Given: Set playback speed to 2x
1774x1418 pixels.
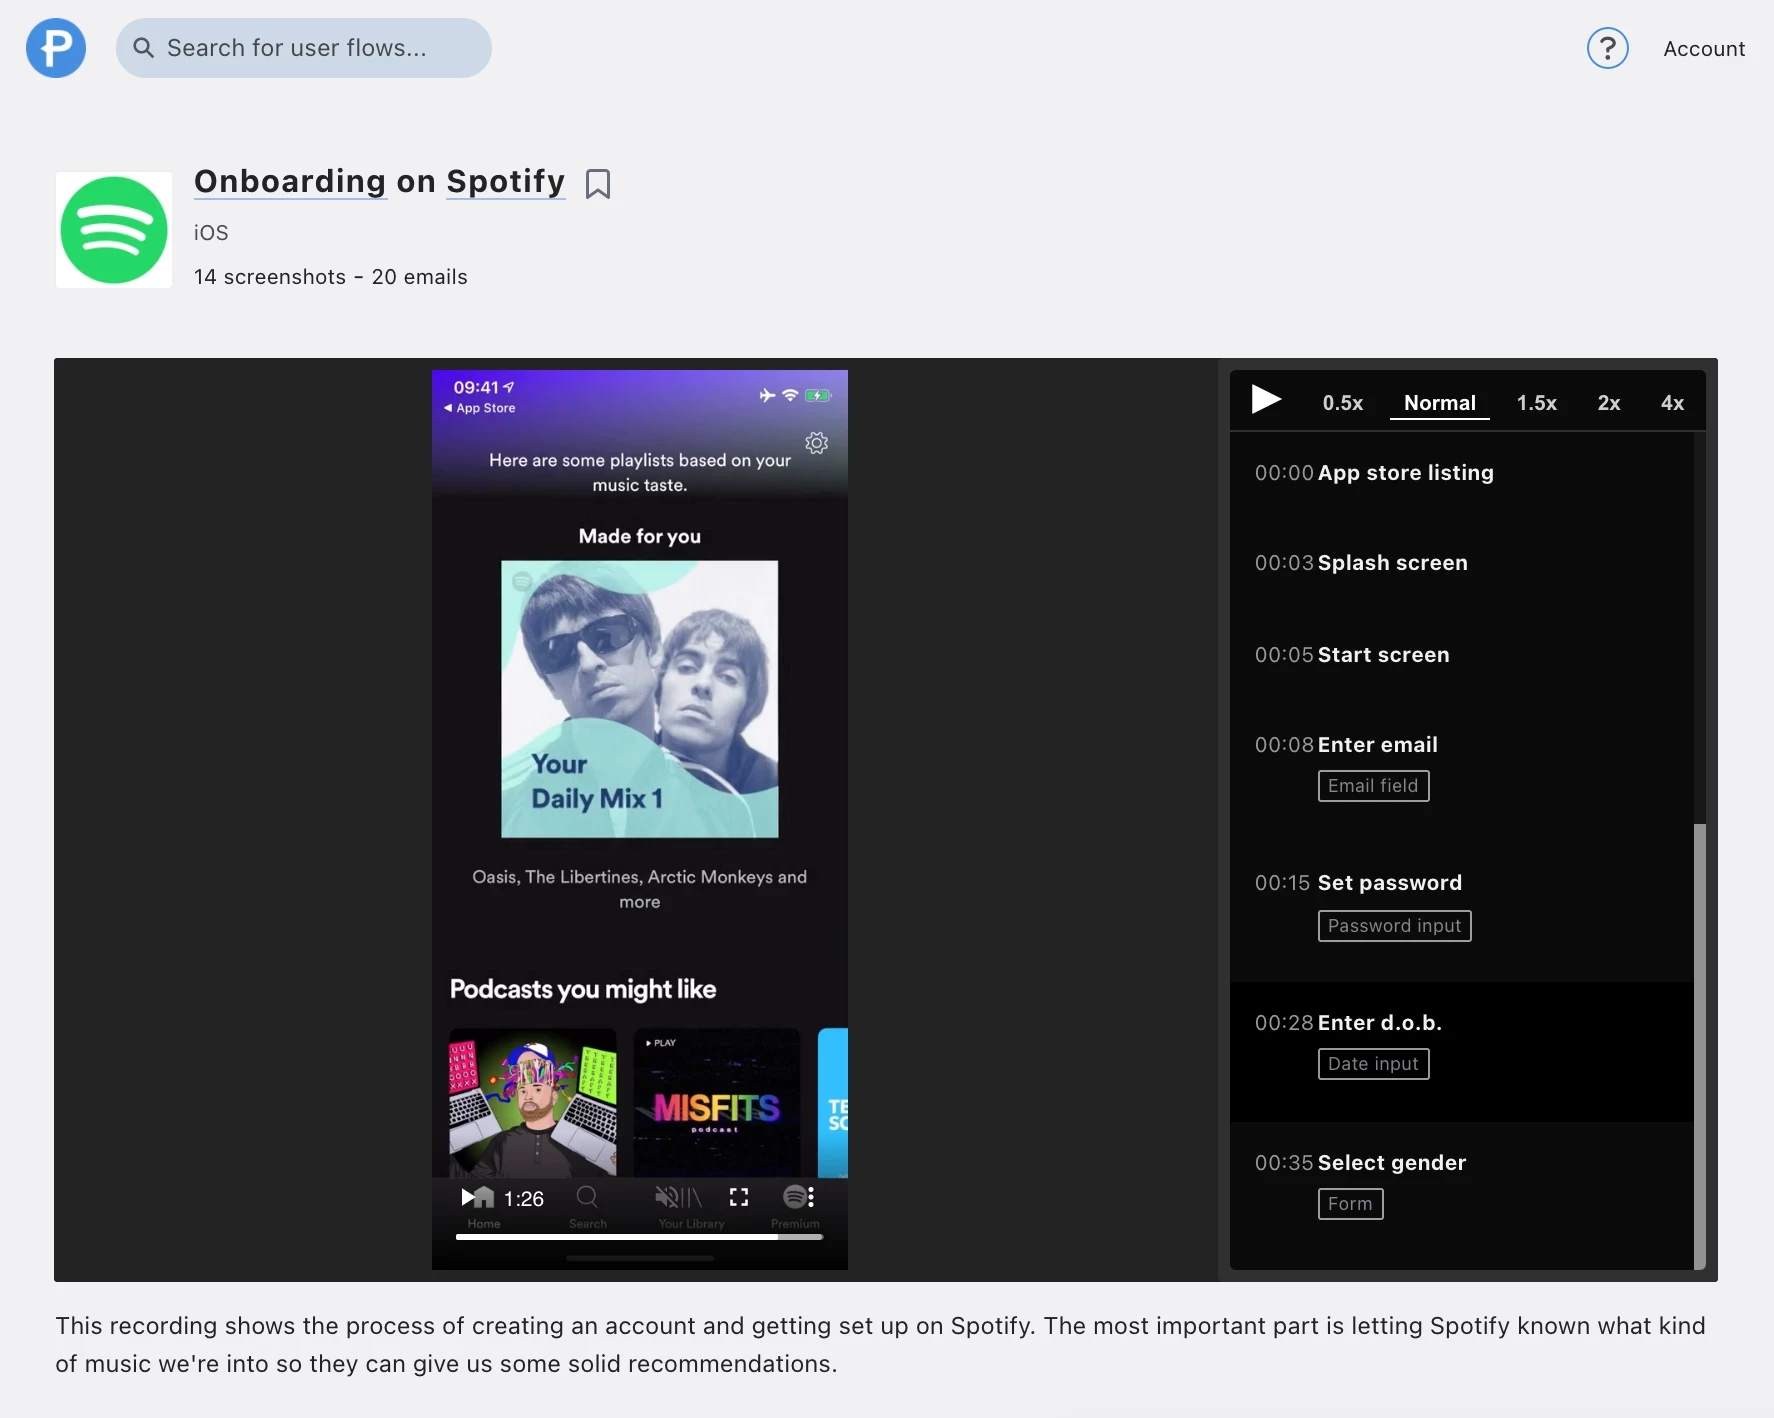Looking at the screenshot, I should coord(1609,403).
